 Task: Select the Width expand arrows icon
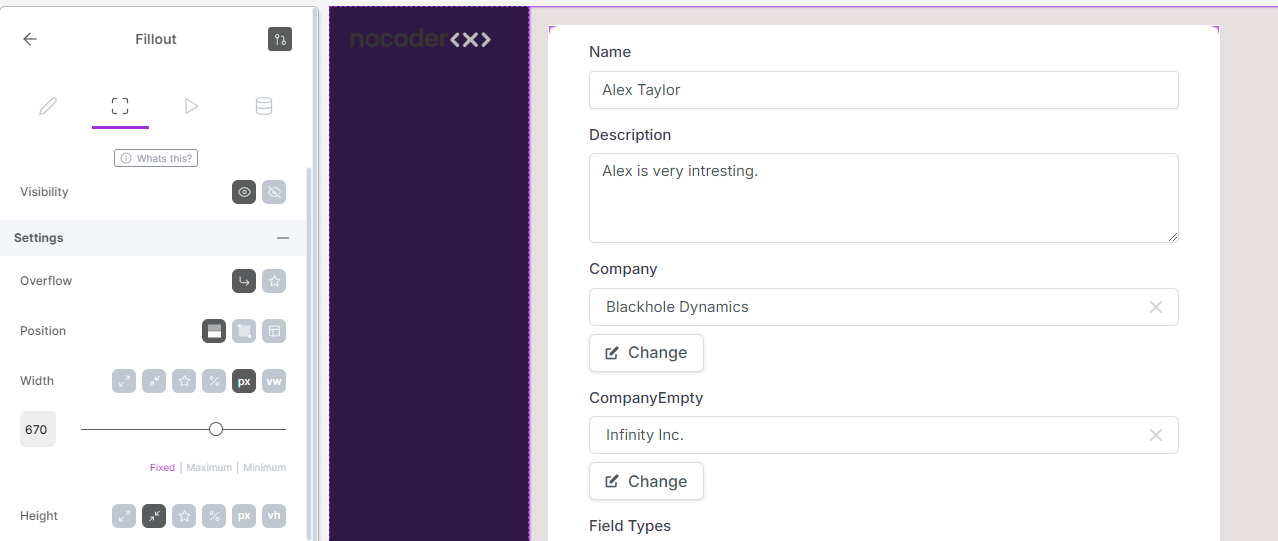tap(124, 381)
